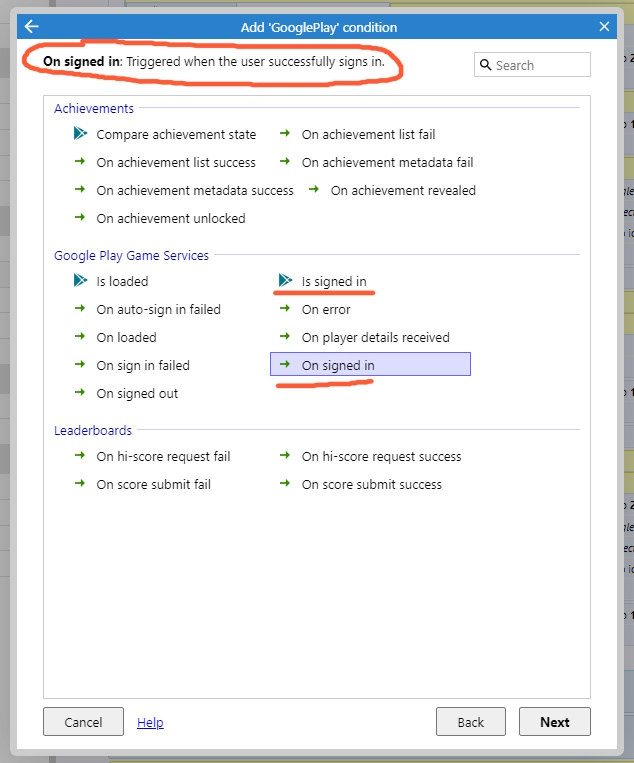
Task: Select On achievement list fail
Action: (x=368, y=134)
